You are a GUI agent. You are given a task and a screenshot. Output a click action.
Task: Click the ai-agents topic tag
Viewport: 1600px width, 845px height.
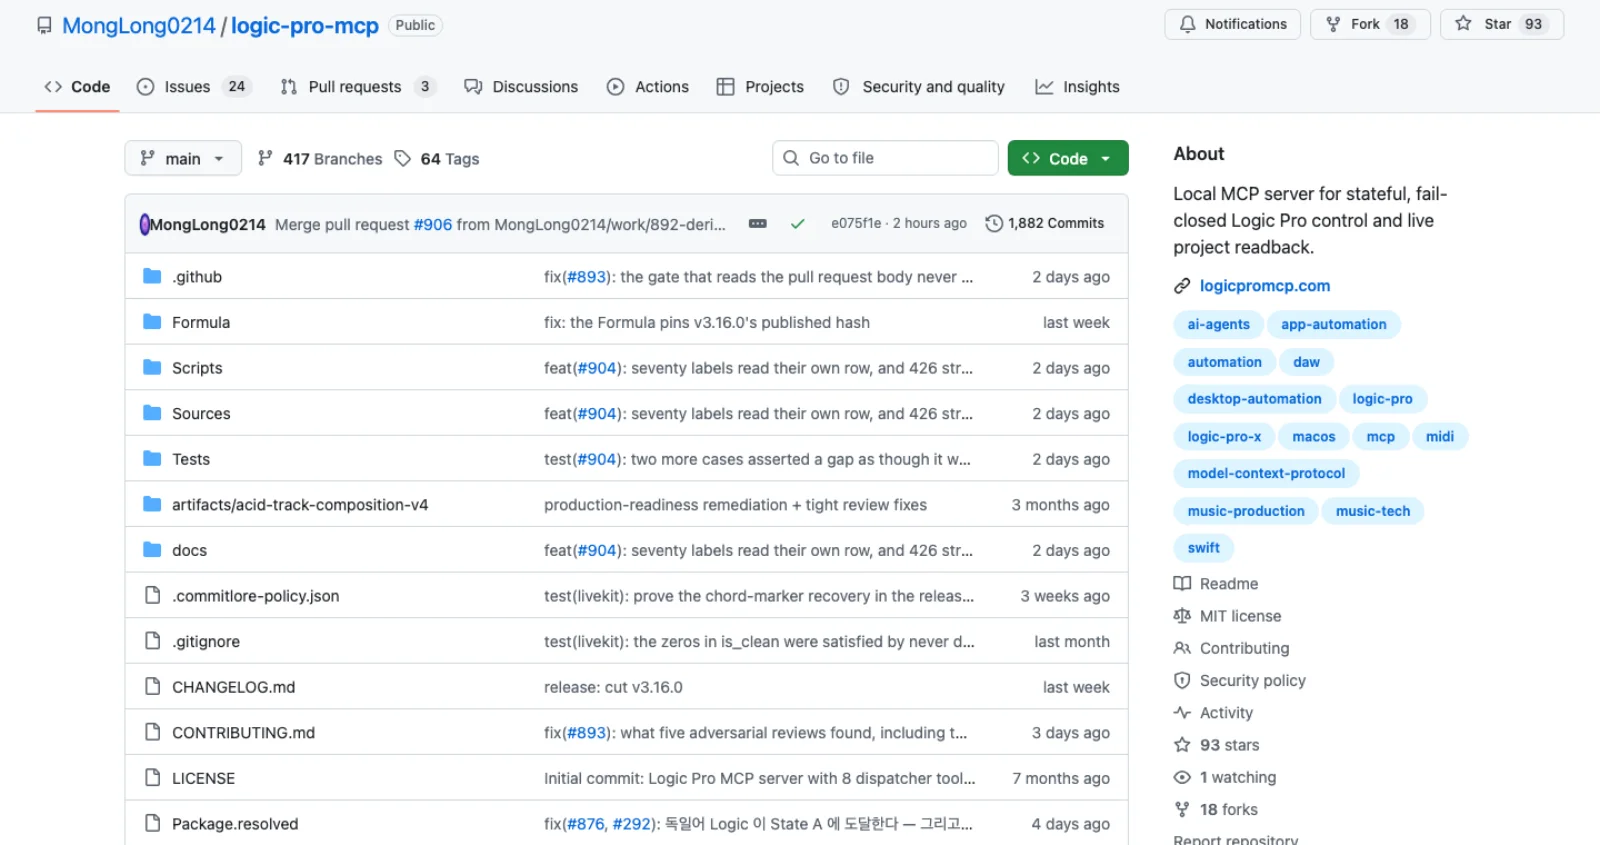[x=1219, y=324]
